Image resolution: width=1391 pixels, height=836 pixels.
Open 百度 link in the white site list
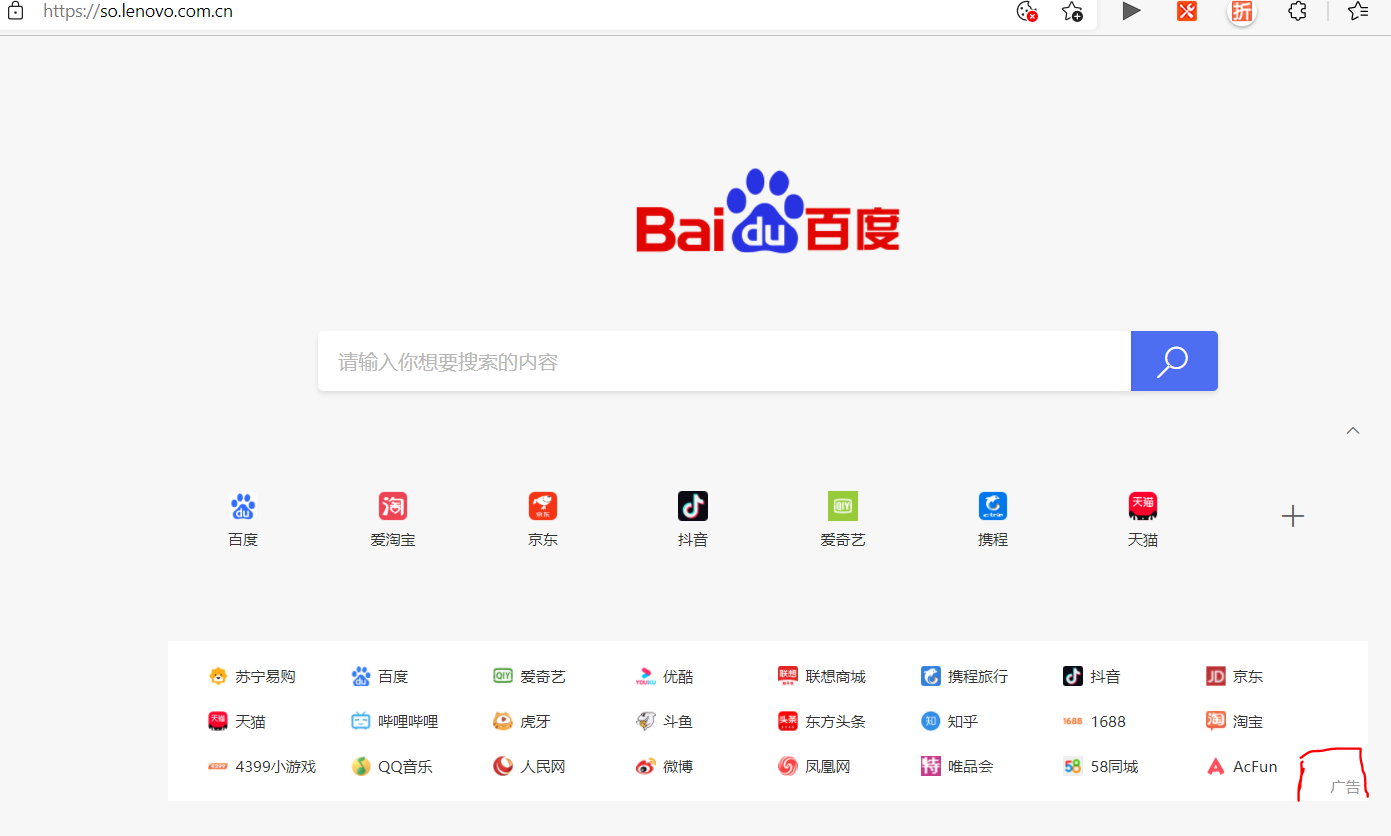(380, 677)
